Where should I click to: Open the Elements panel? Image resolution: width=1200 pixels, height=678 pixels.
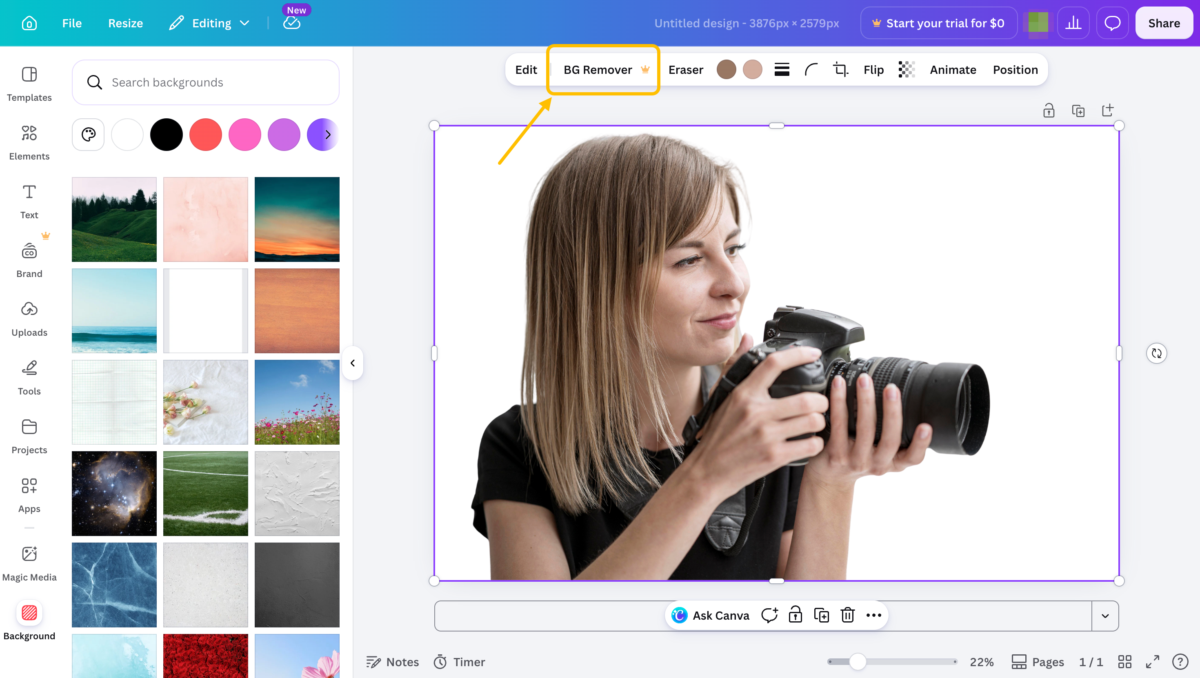pos(29,142)
